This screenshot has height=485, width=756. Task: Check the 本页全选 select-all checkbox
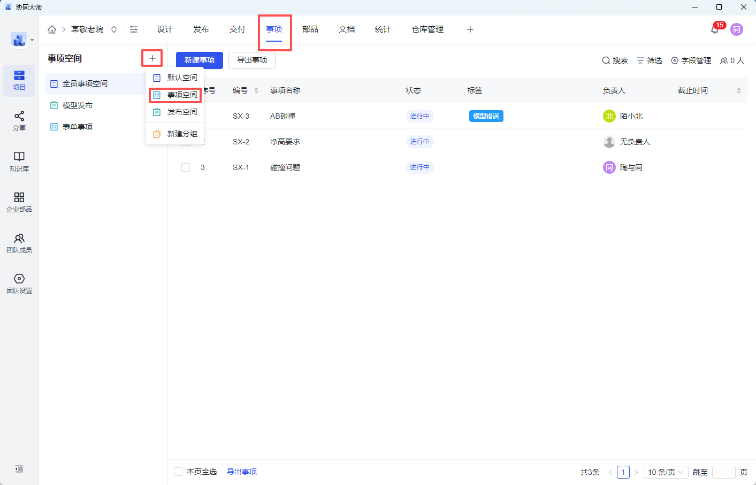pyautogui.click(x=179, y=471)
